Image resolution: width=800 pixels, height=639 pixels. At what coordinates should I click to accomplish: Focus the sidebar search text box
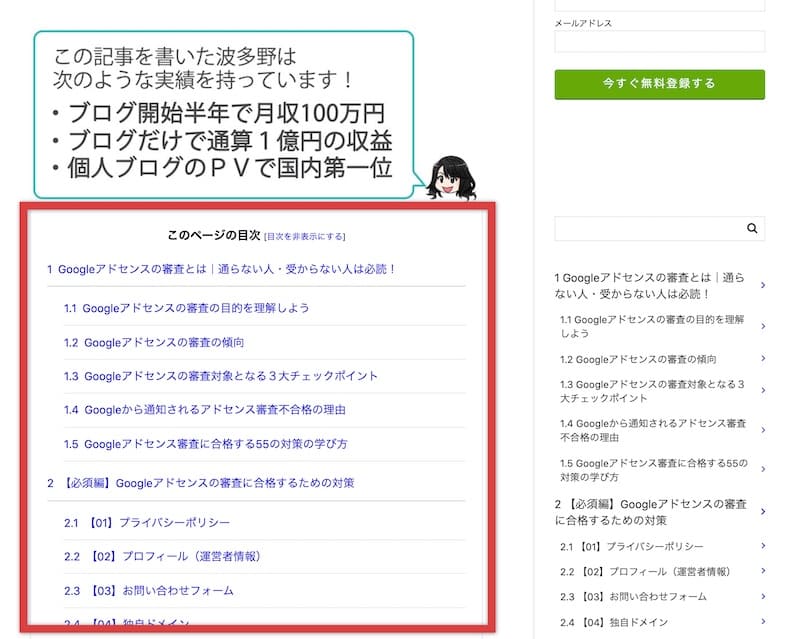(x=646, y=229)
